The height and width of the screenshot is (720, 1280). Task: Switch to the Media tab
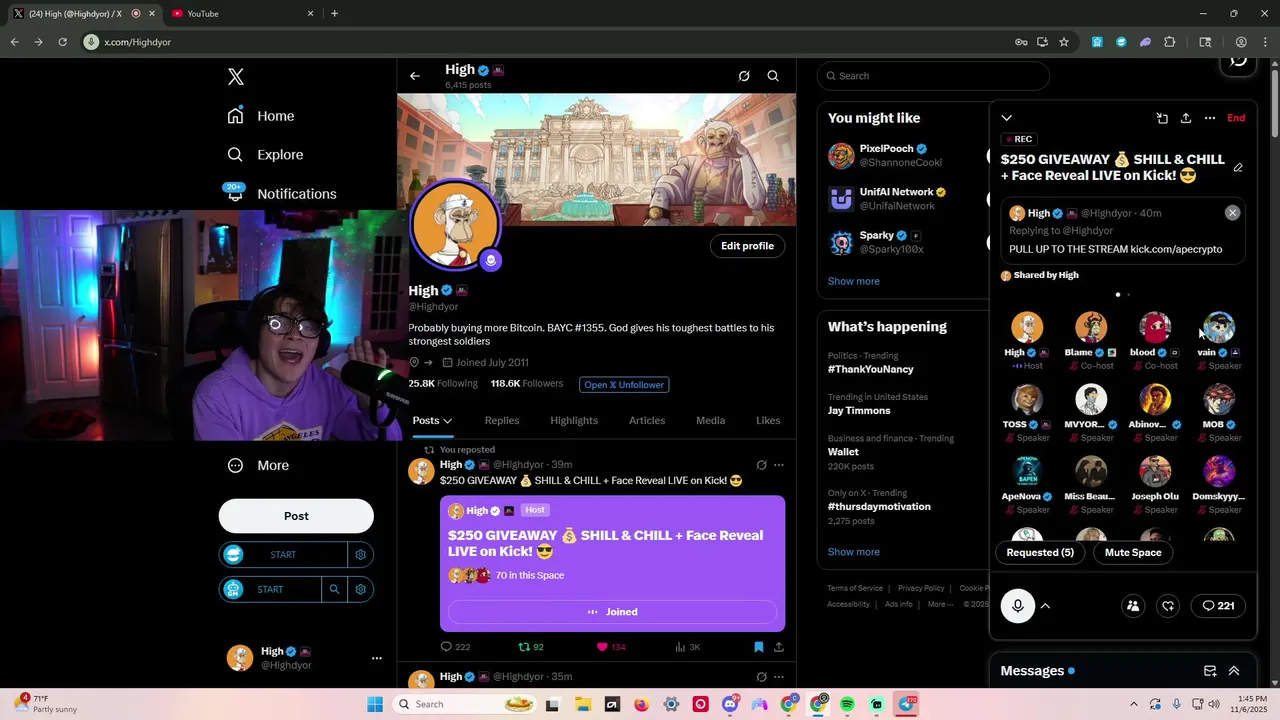pos(711,421)
